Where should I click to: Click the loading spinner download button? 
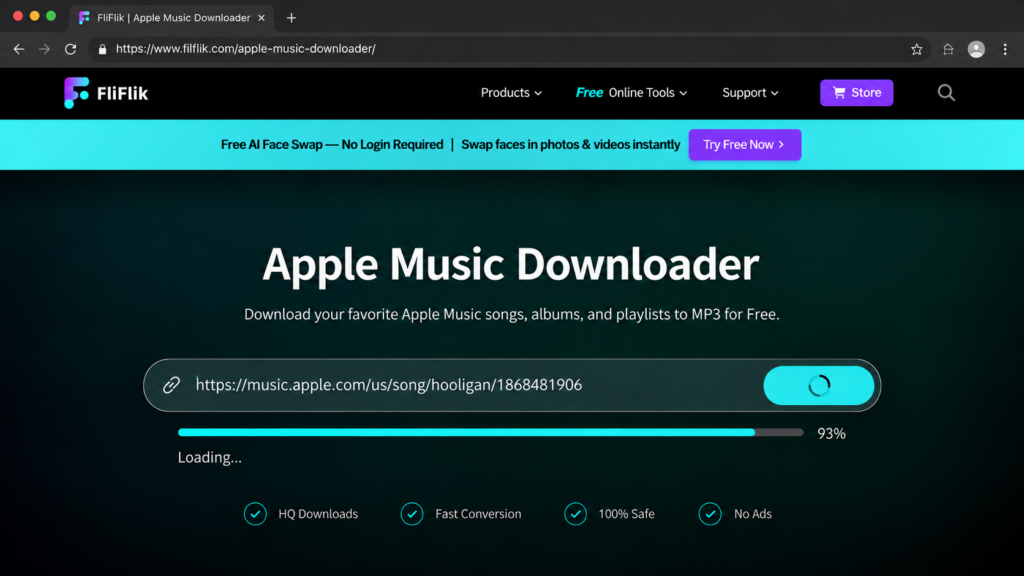(818, 385)
